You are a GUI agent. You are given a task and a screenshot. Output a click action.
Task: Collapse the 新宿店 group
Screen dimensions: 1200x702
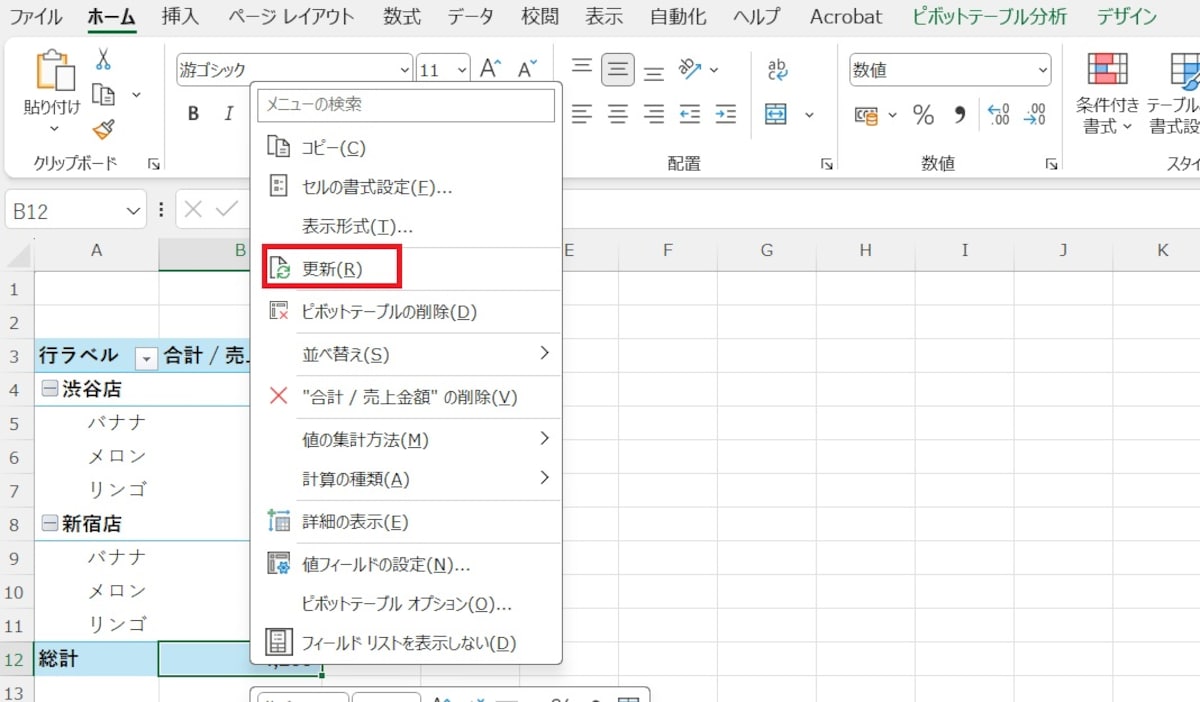click(49, 524)
